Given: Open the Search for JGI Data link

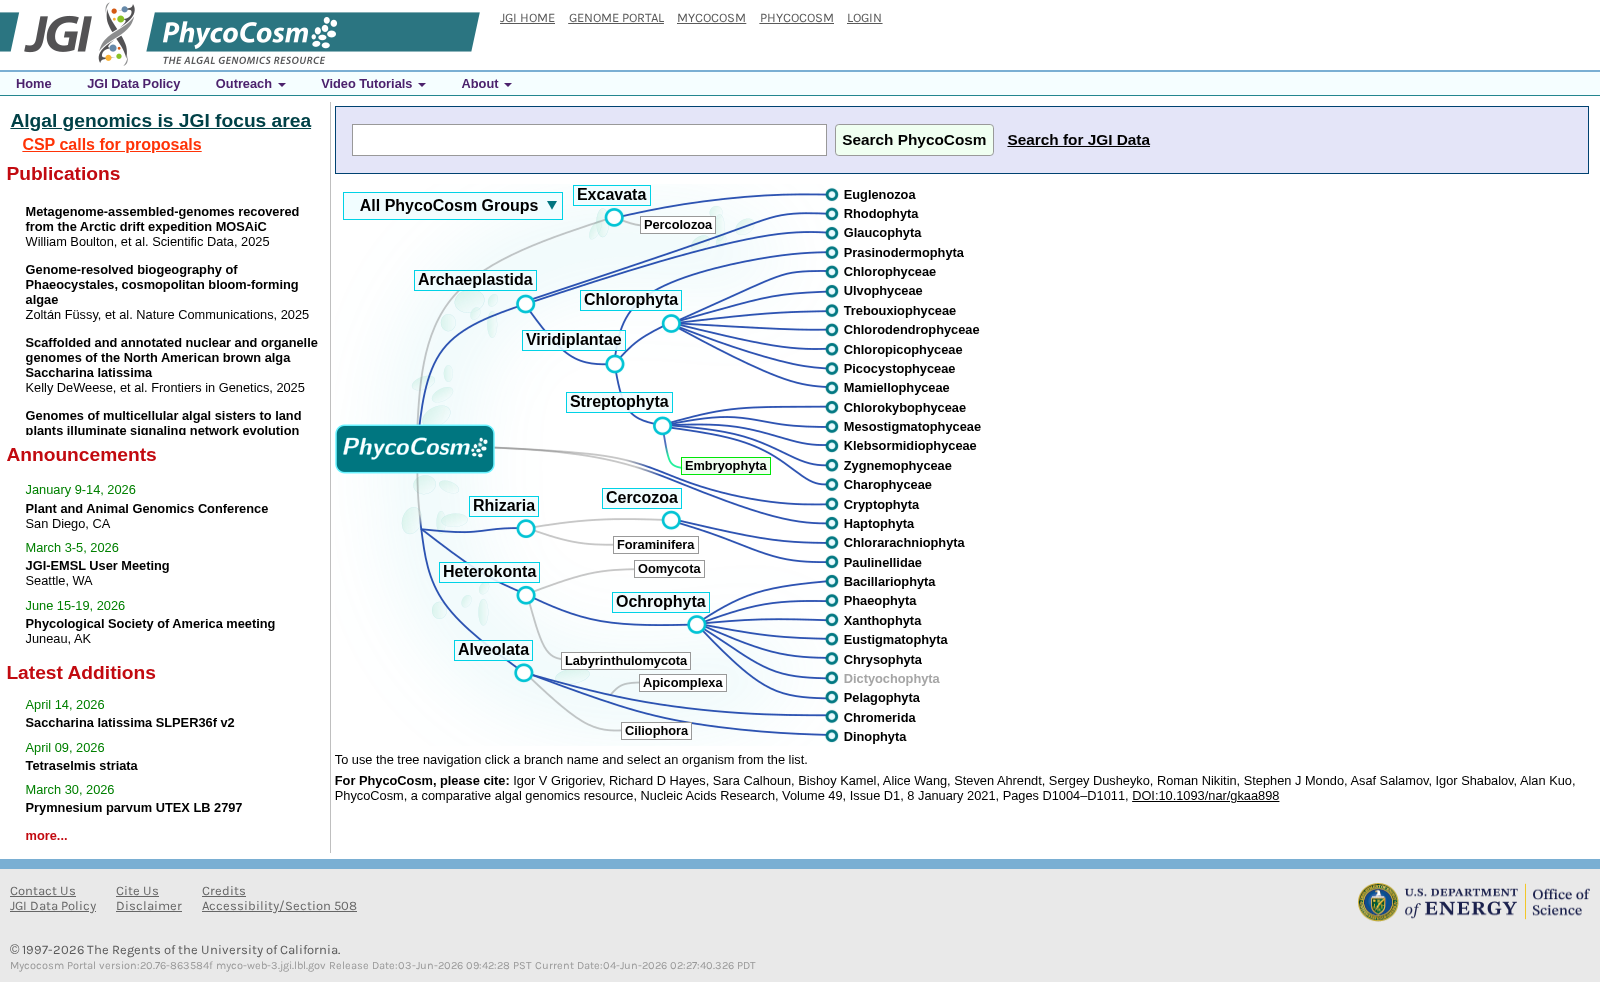Looking at the screenshot, I should coord(1078,140).
